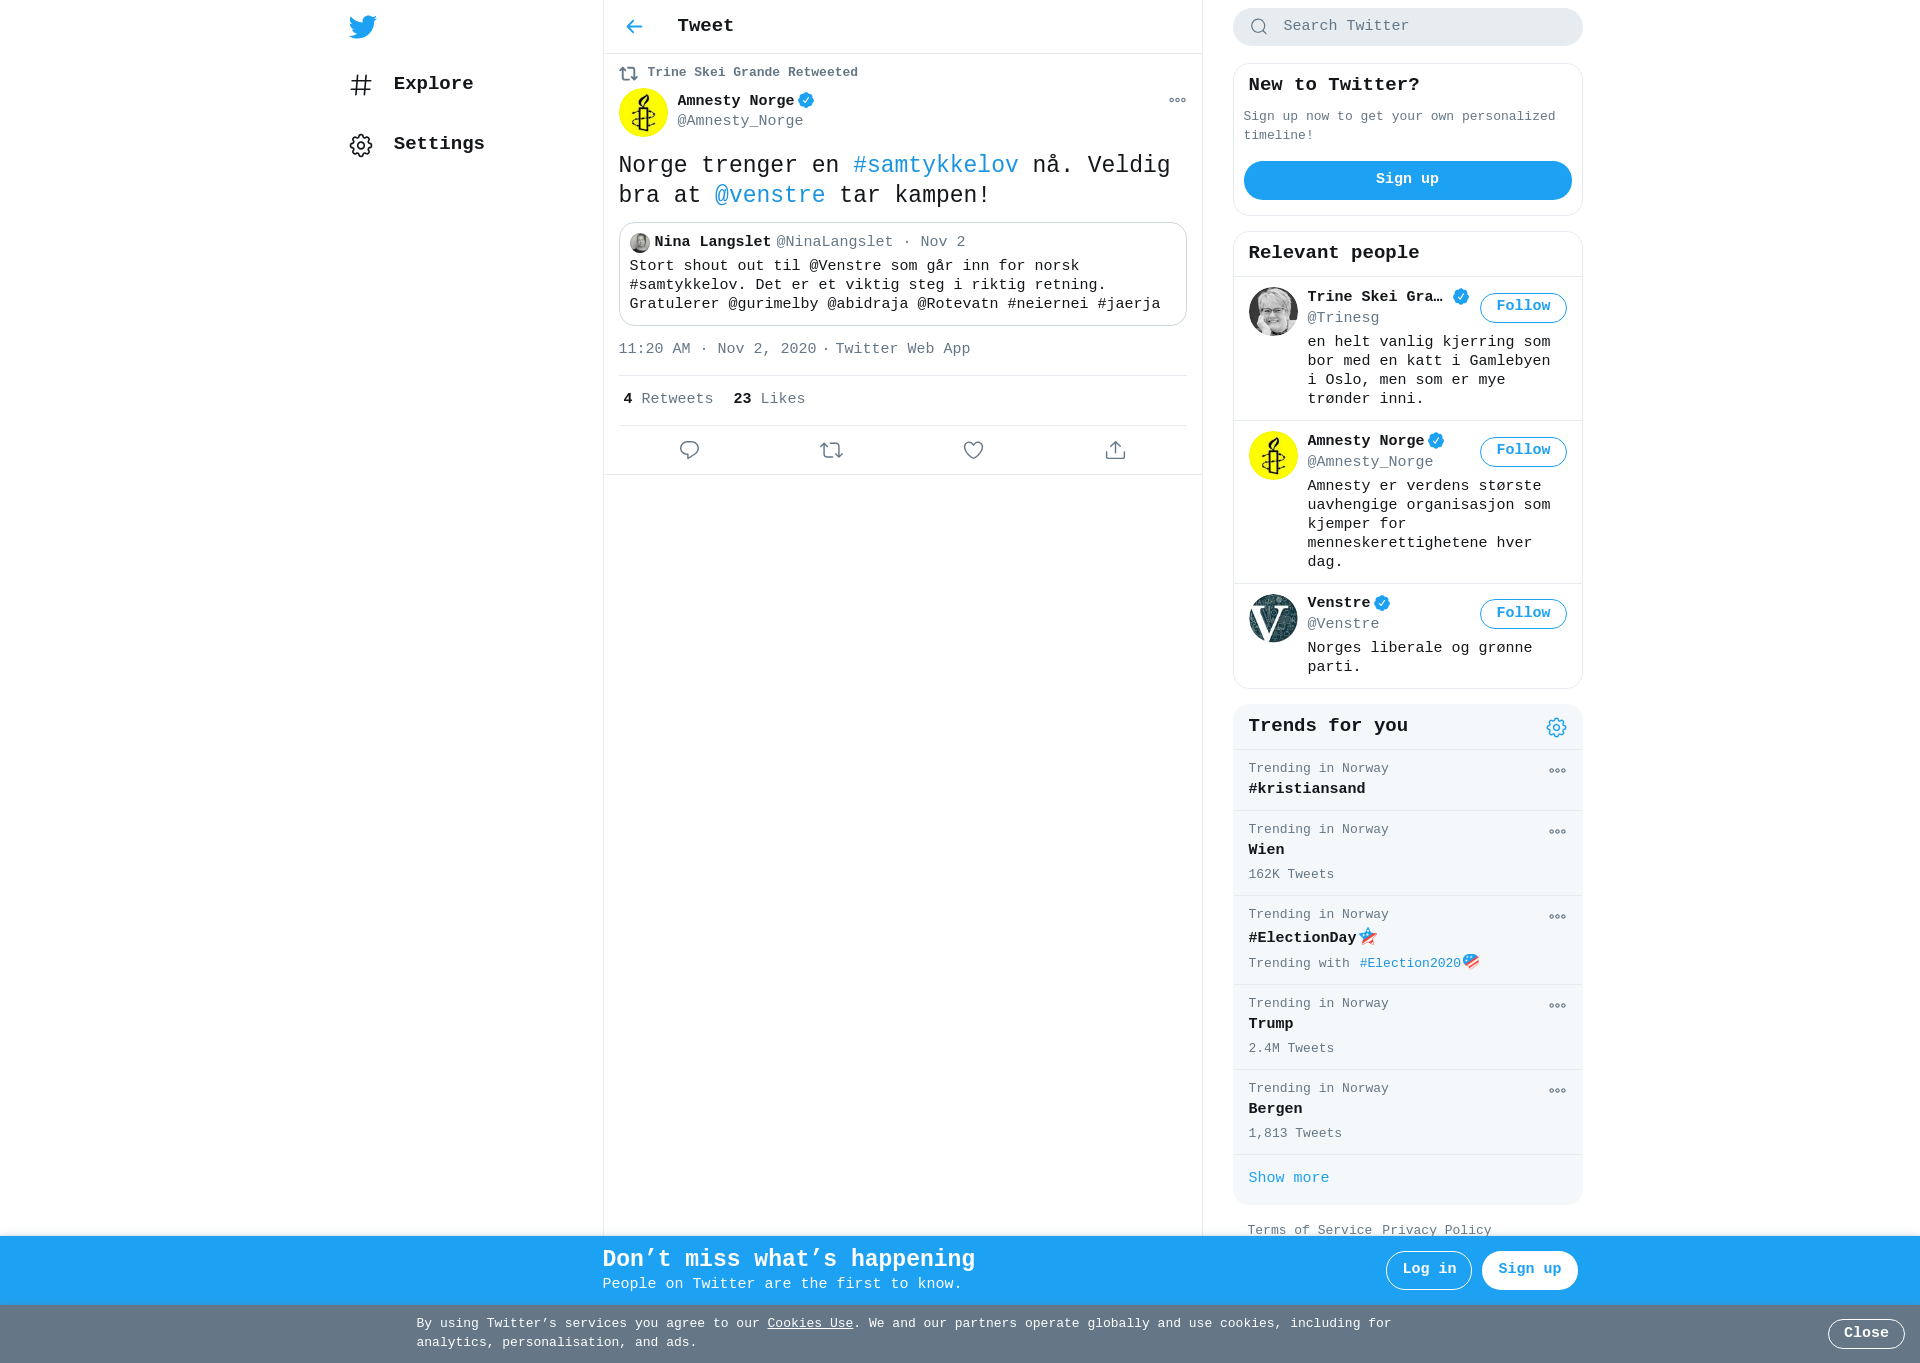
Task: Click the Twitter bird logo
Action: [363, 27]
